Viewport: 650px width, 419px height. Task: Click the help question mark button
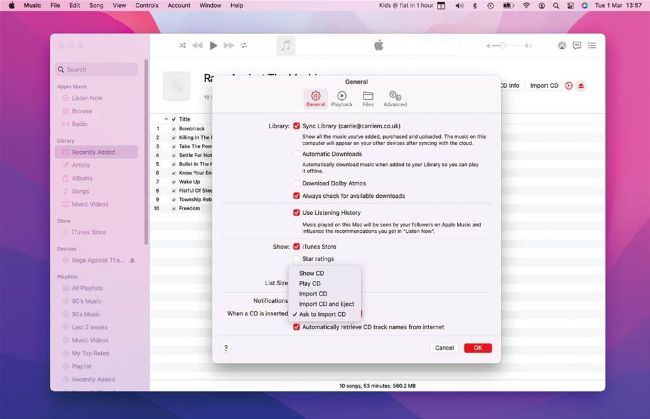pos(225,348)
